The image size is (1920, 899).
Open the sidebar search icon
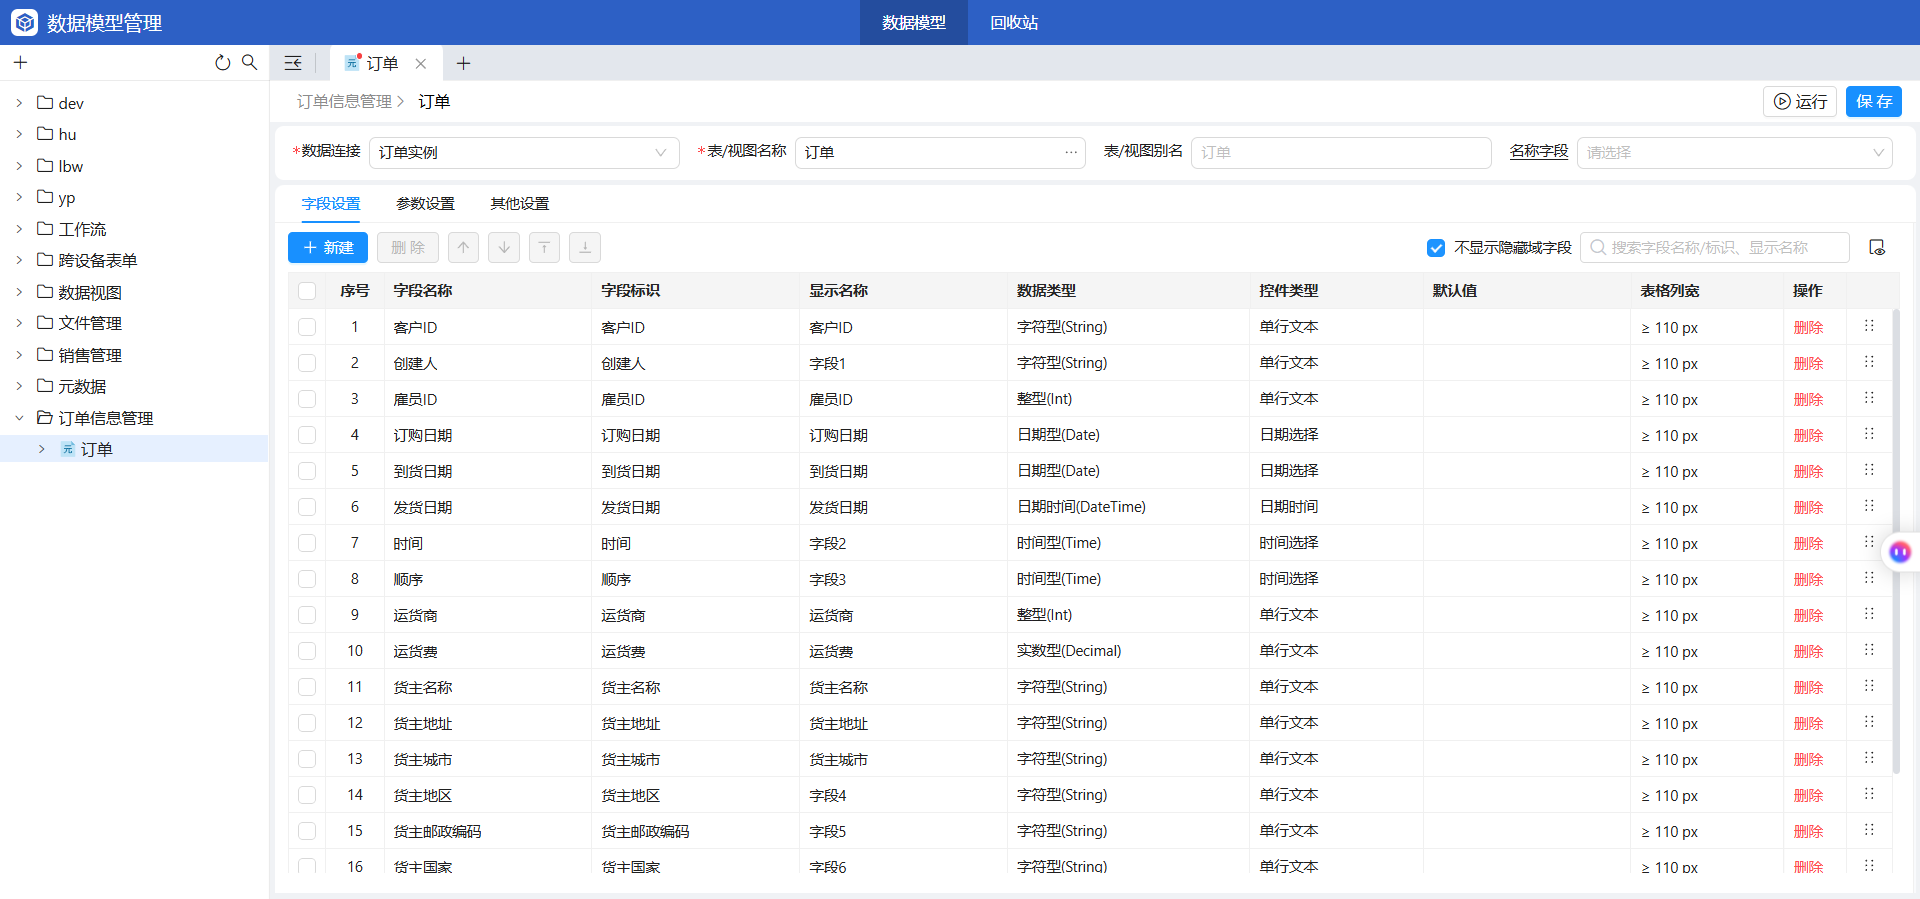point(249,62)
